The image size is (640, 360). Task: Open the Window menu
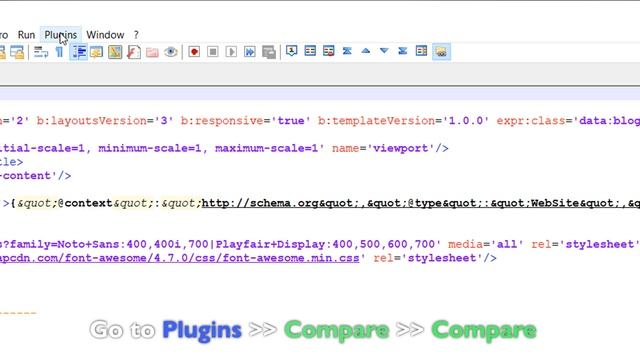(x=105, y=35)
